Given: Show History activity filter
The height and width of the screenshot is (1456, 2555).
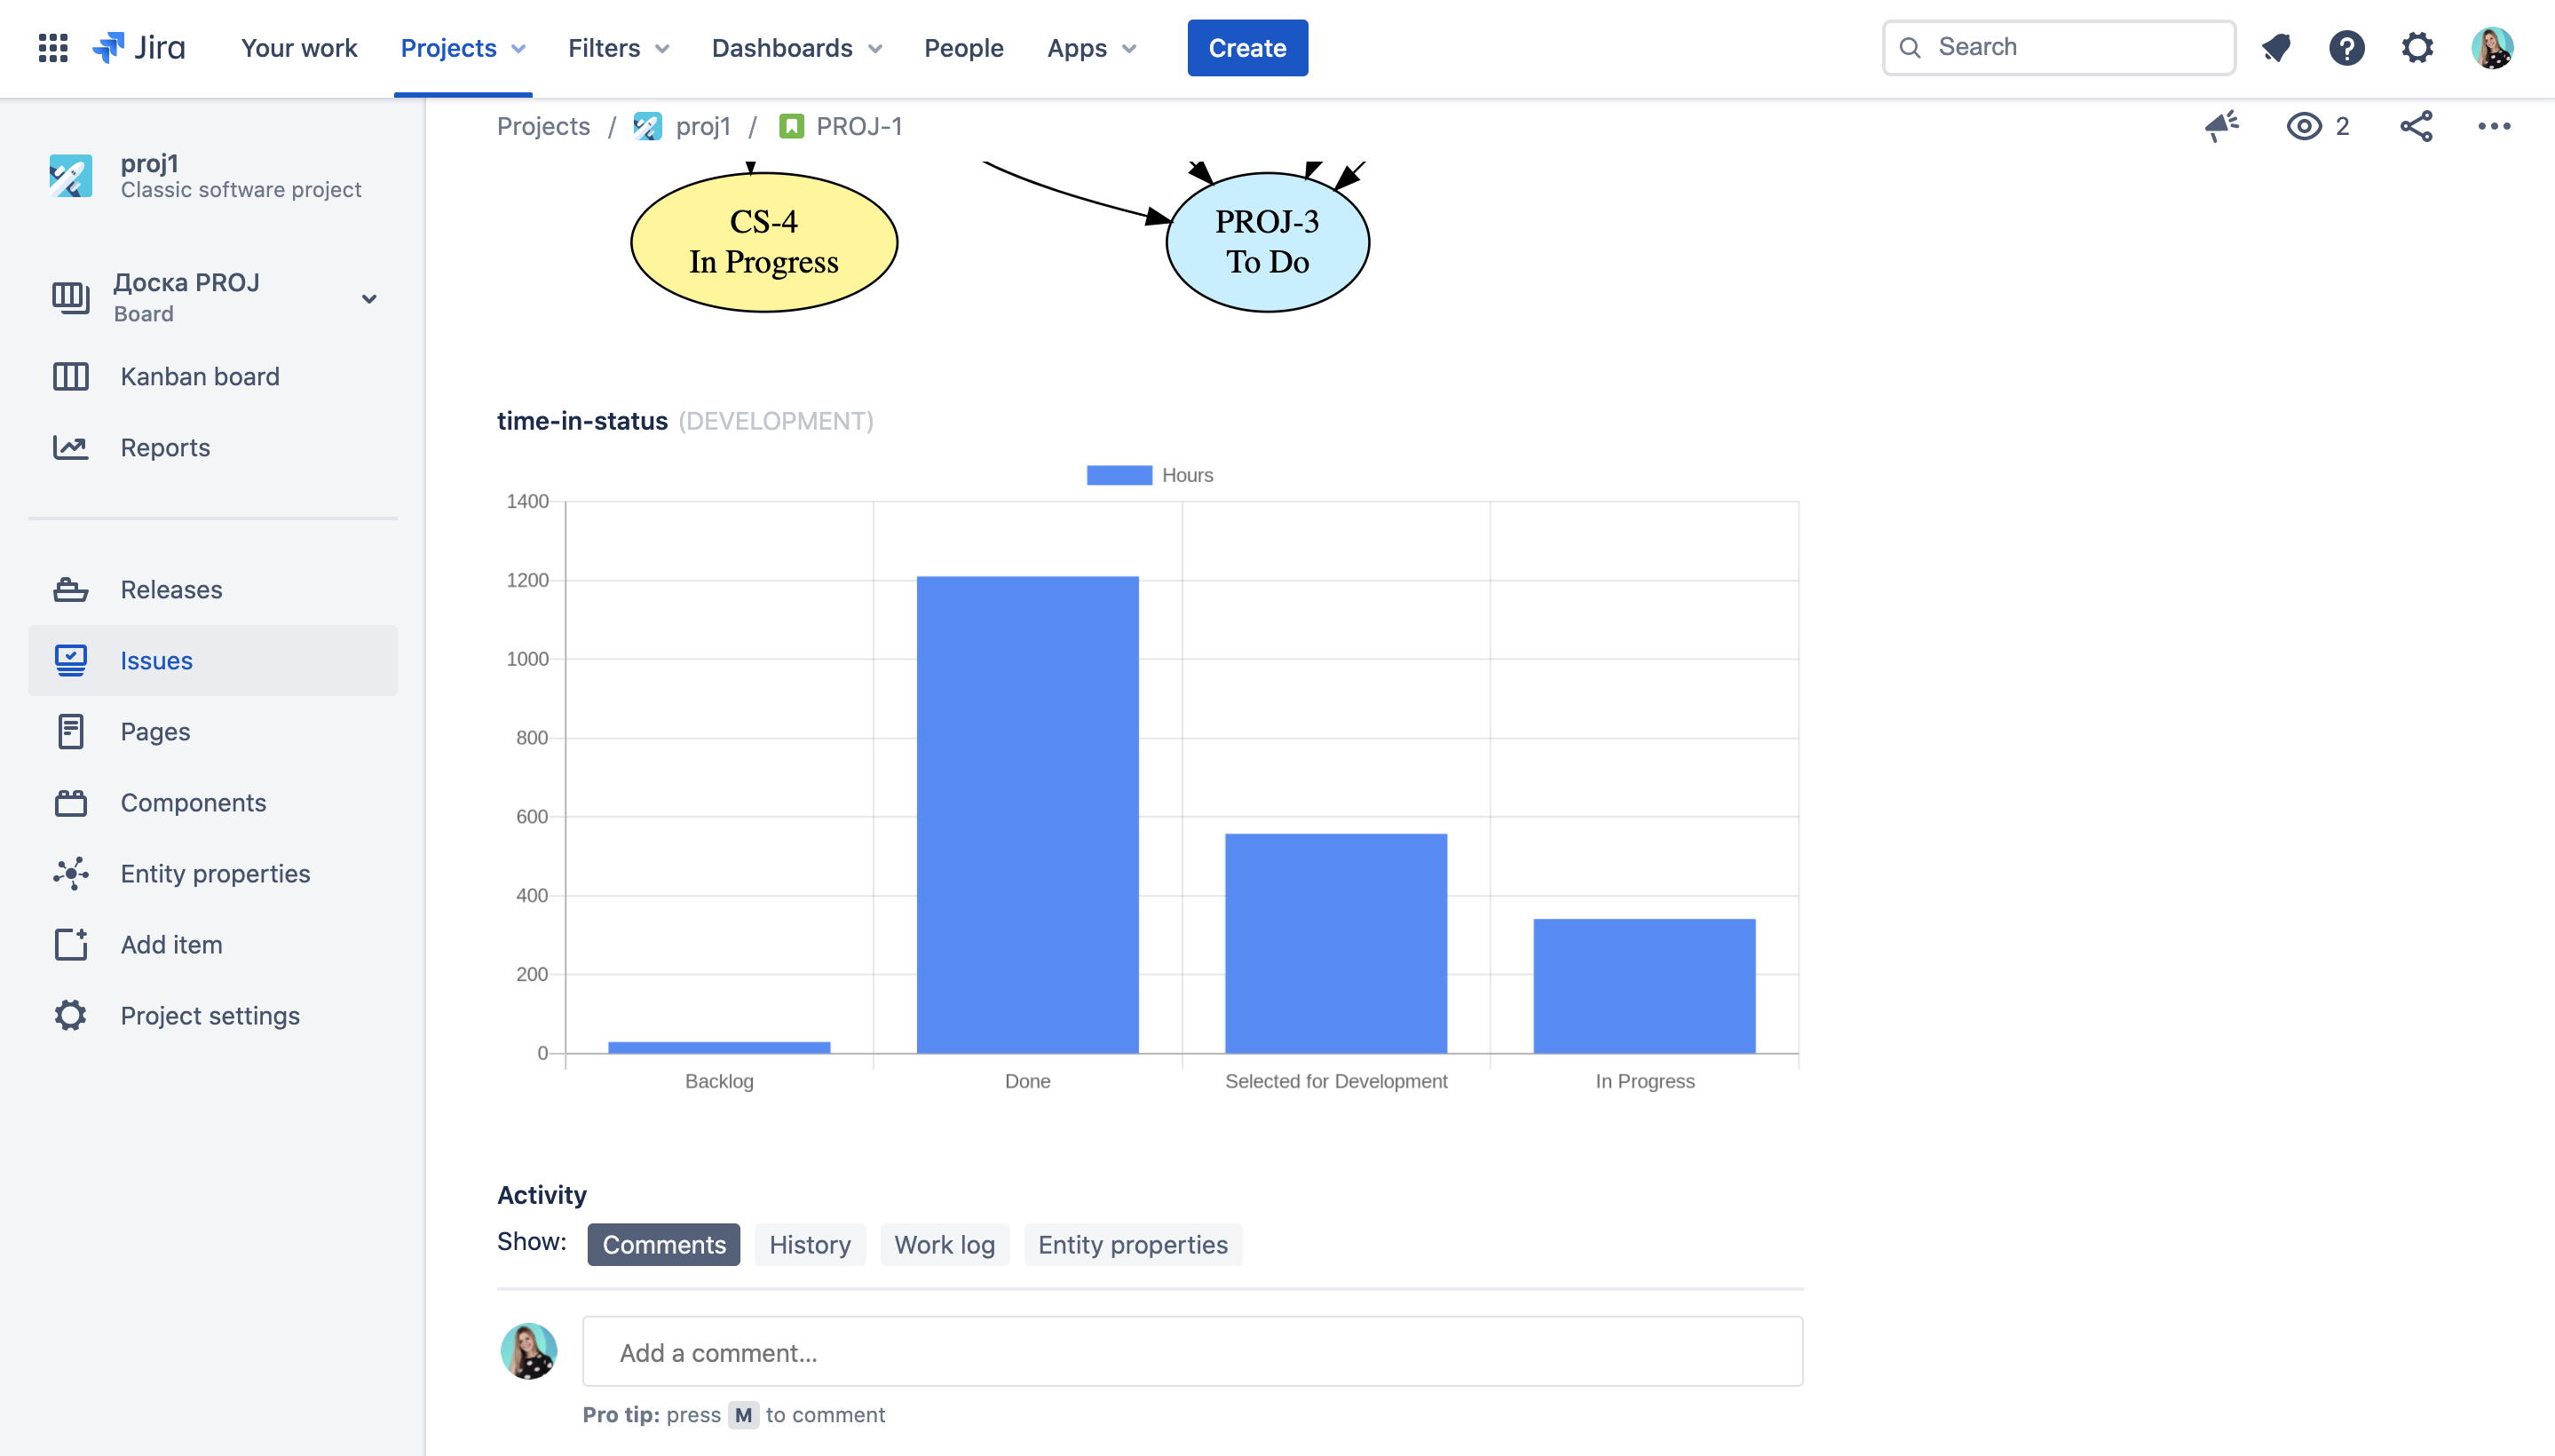Looking at the screenshot, I should [809, 1244].
